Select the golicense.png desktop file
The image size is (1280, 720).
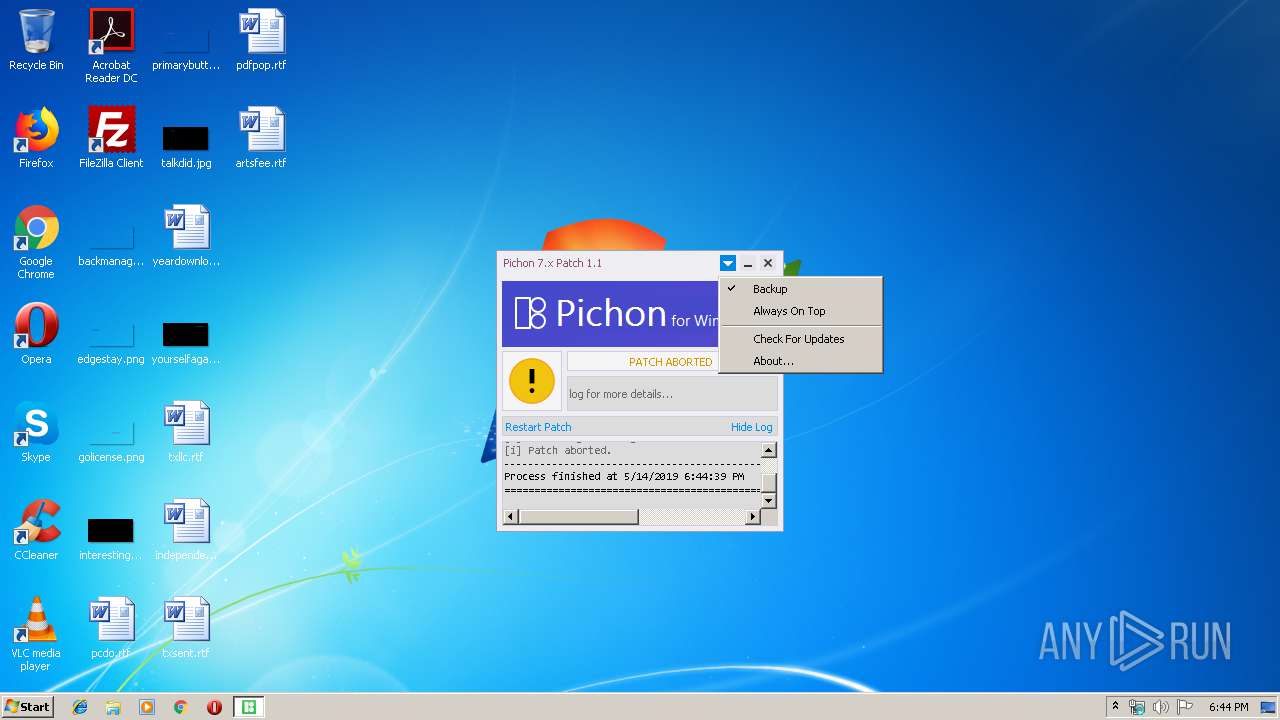tap(111, 439)
